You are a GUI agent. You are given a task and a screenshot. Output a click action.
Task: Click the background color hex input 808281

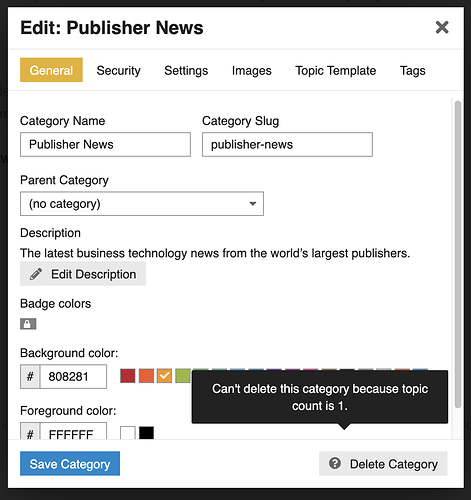73,377
